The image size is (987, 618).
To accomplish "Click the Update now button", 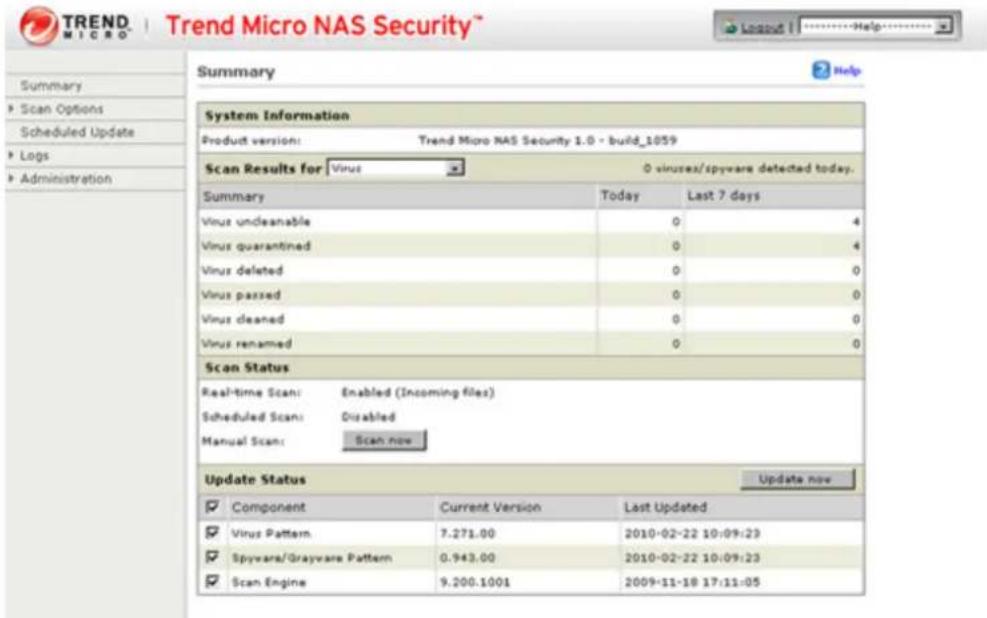I will (797, 479).
